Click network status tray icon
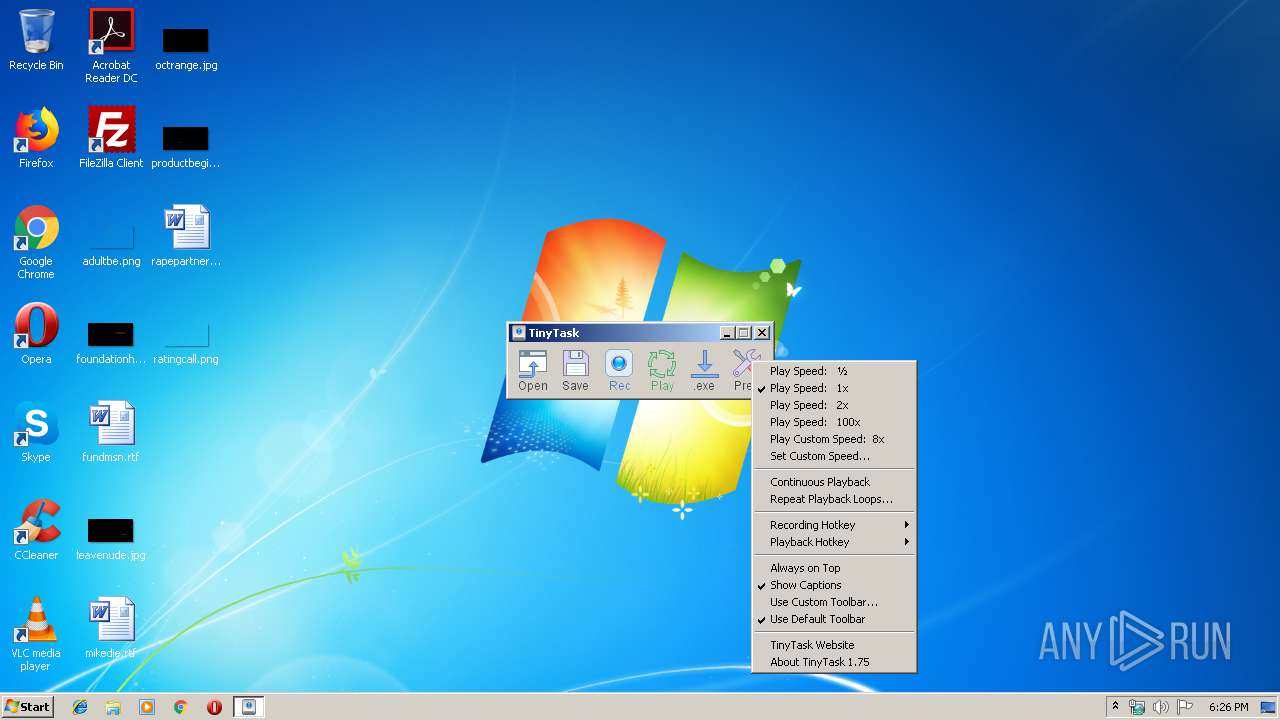The image size is (1280, 720). [1137, 707]
